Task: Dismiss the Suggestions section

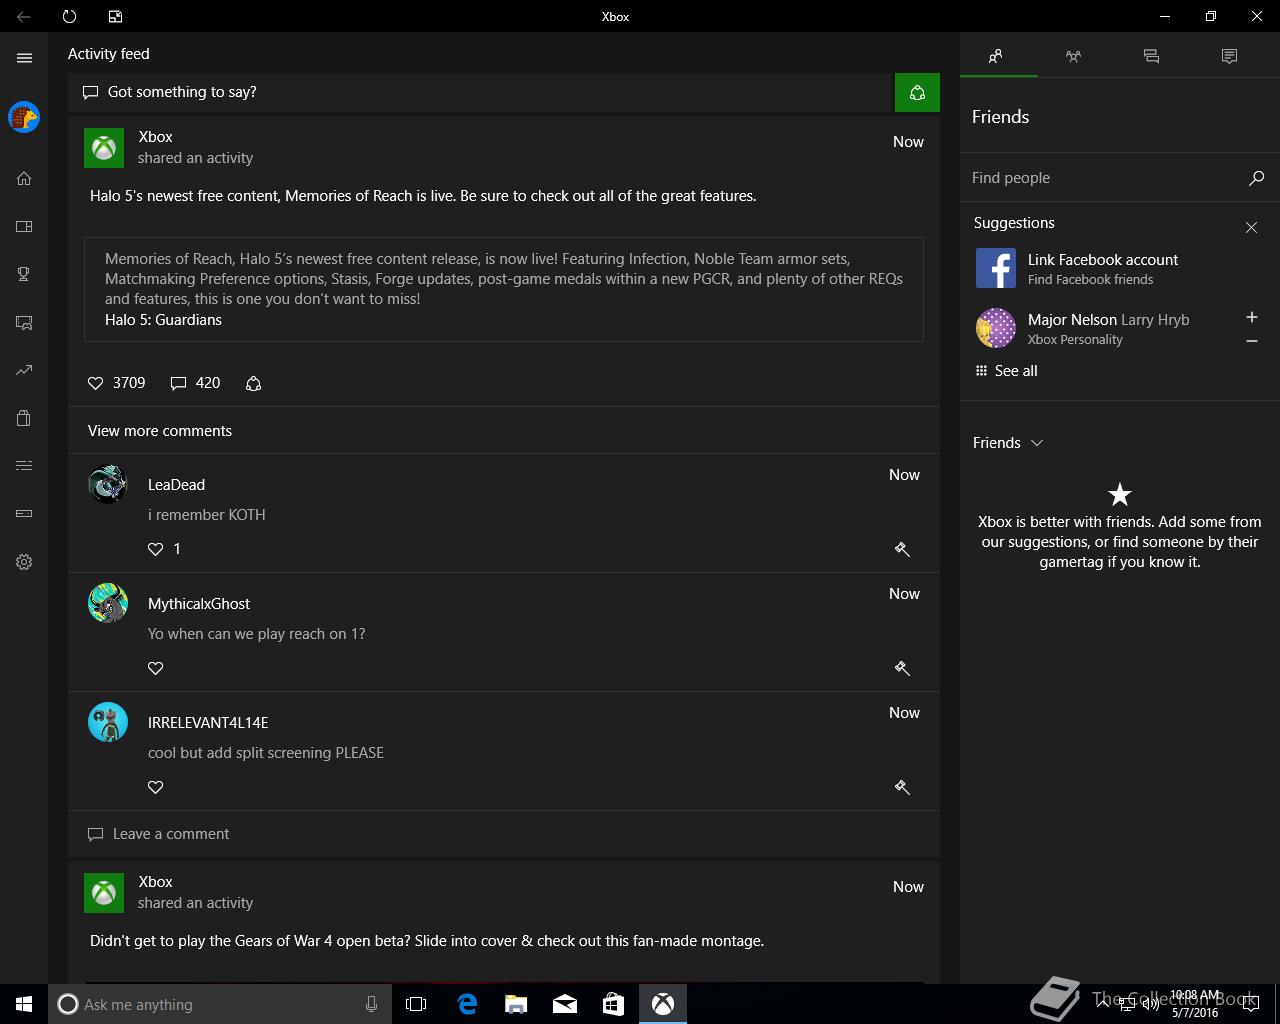Action: point(1251,228)
